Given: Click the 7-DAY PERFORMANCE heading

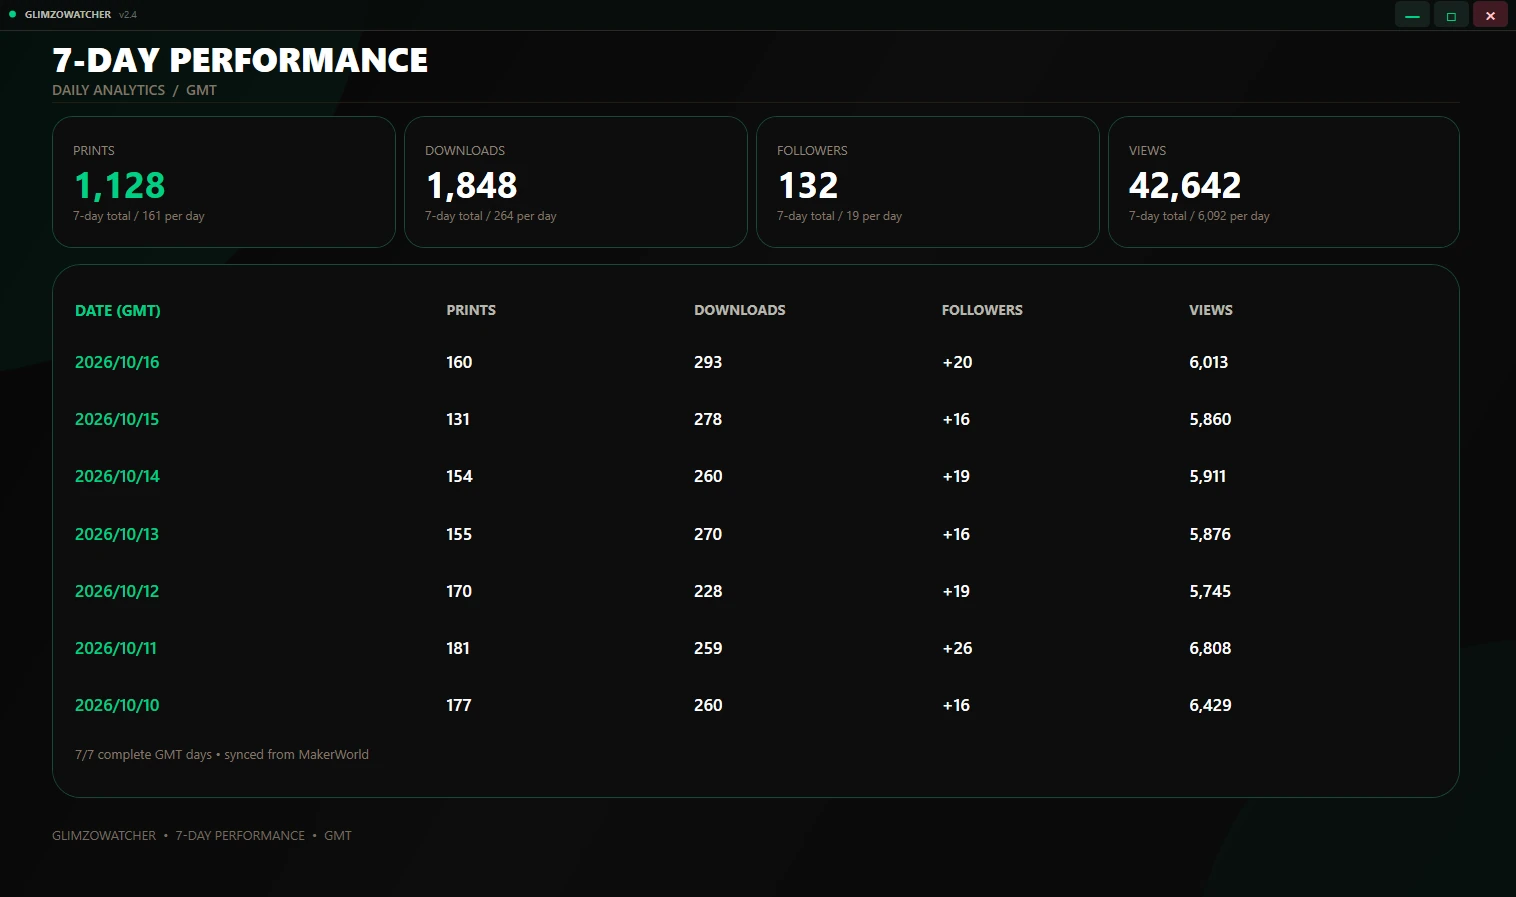Looking at the screenshot, I should point(240,60).
